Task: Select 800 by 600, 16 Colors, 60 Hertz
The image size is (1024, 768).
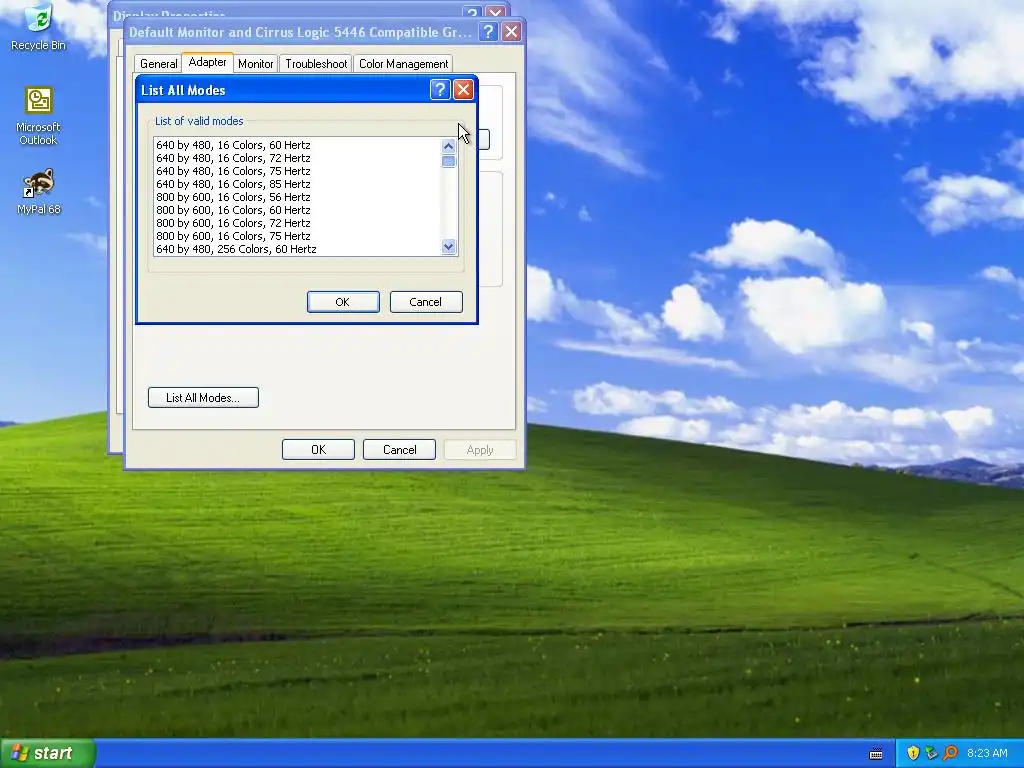Action: pos(298,210)
